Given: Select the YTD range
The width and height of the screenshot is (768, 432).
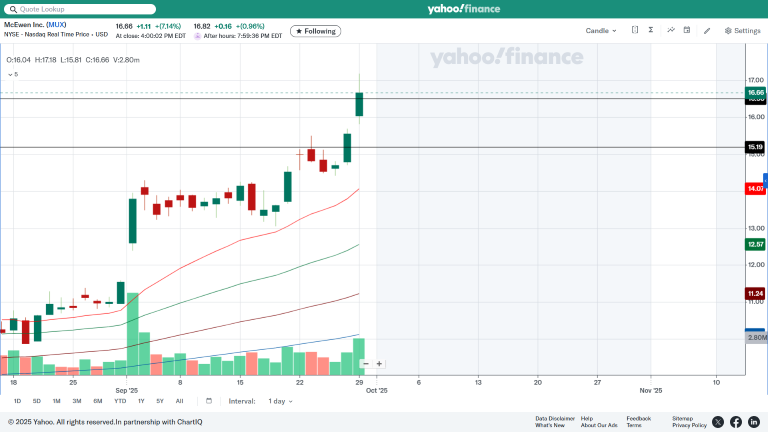Looking at the screenshot, I should click(120, 401).
